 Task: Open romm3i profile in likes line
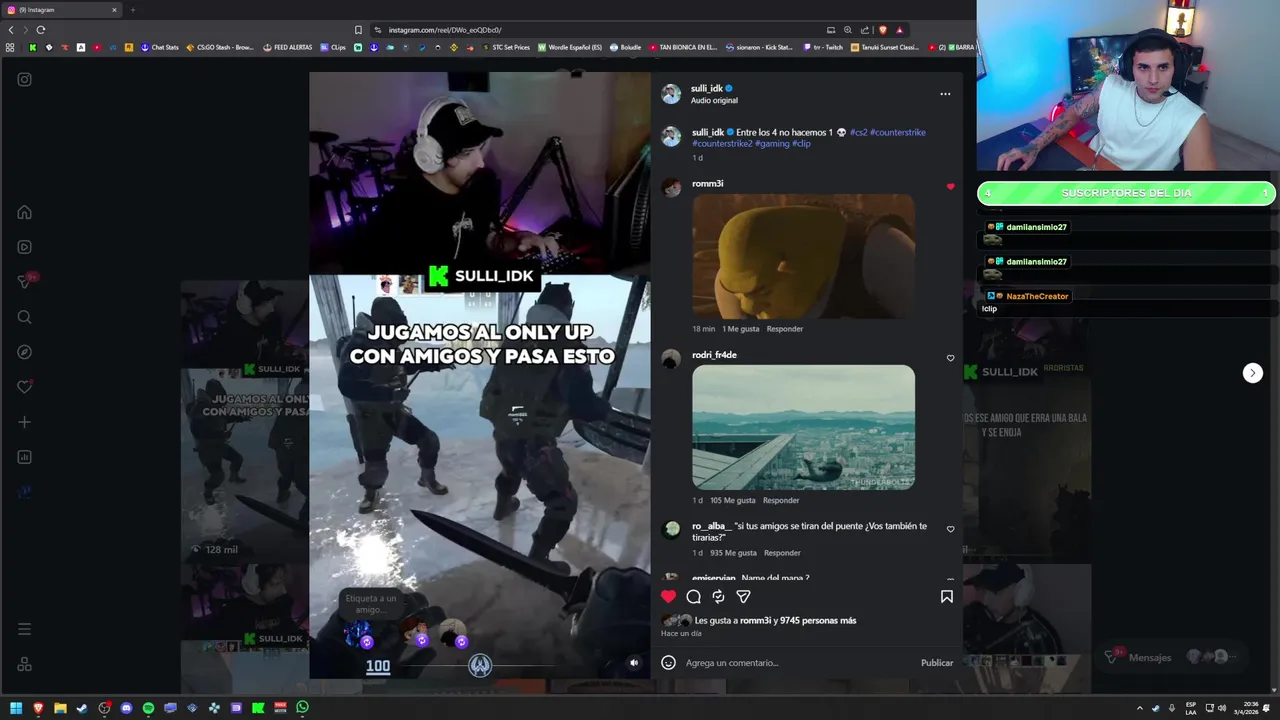tap(755, 621)
